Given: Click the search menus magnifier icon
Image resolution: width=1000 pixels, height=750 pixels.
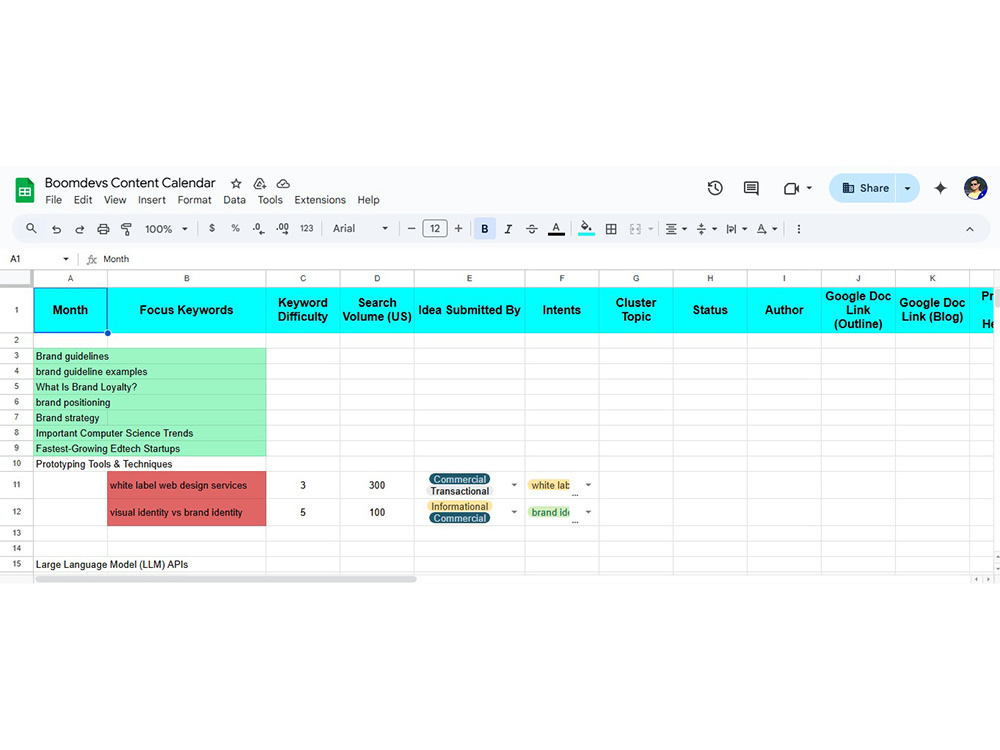Looking at the screenshot, I should tap(31, 228).
